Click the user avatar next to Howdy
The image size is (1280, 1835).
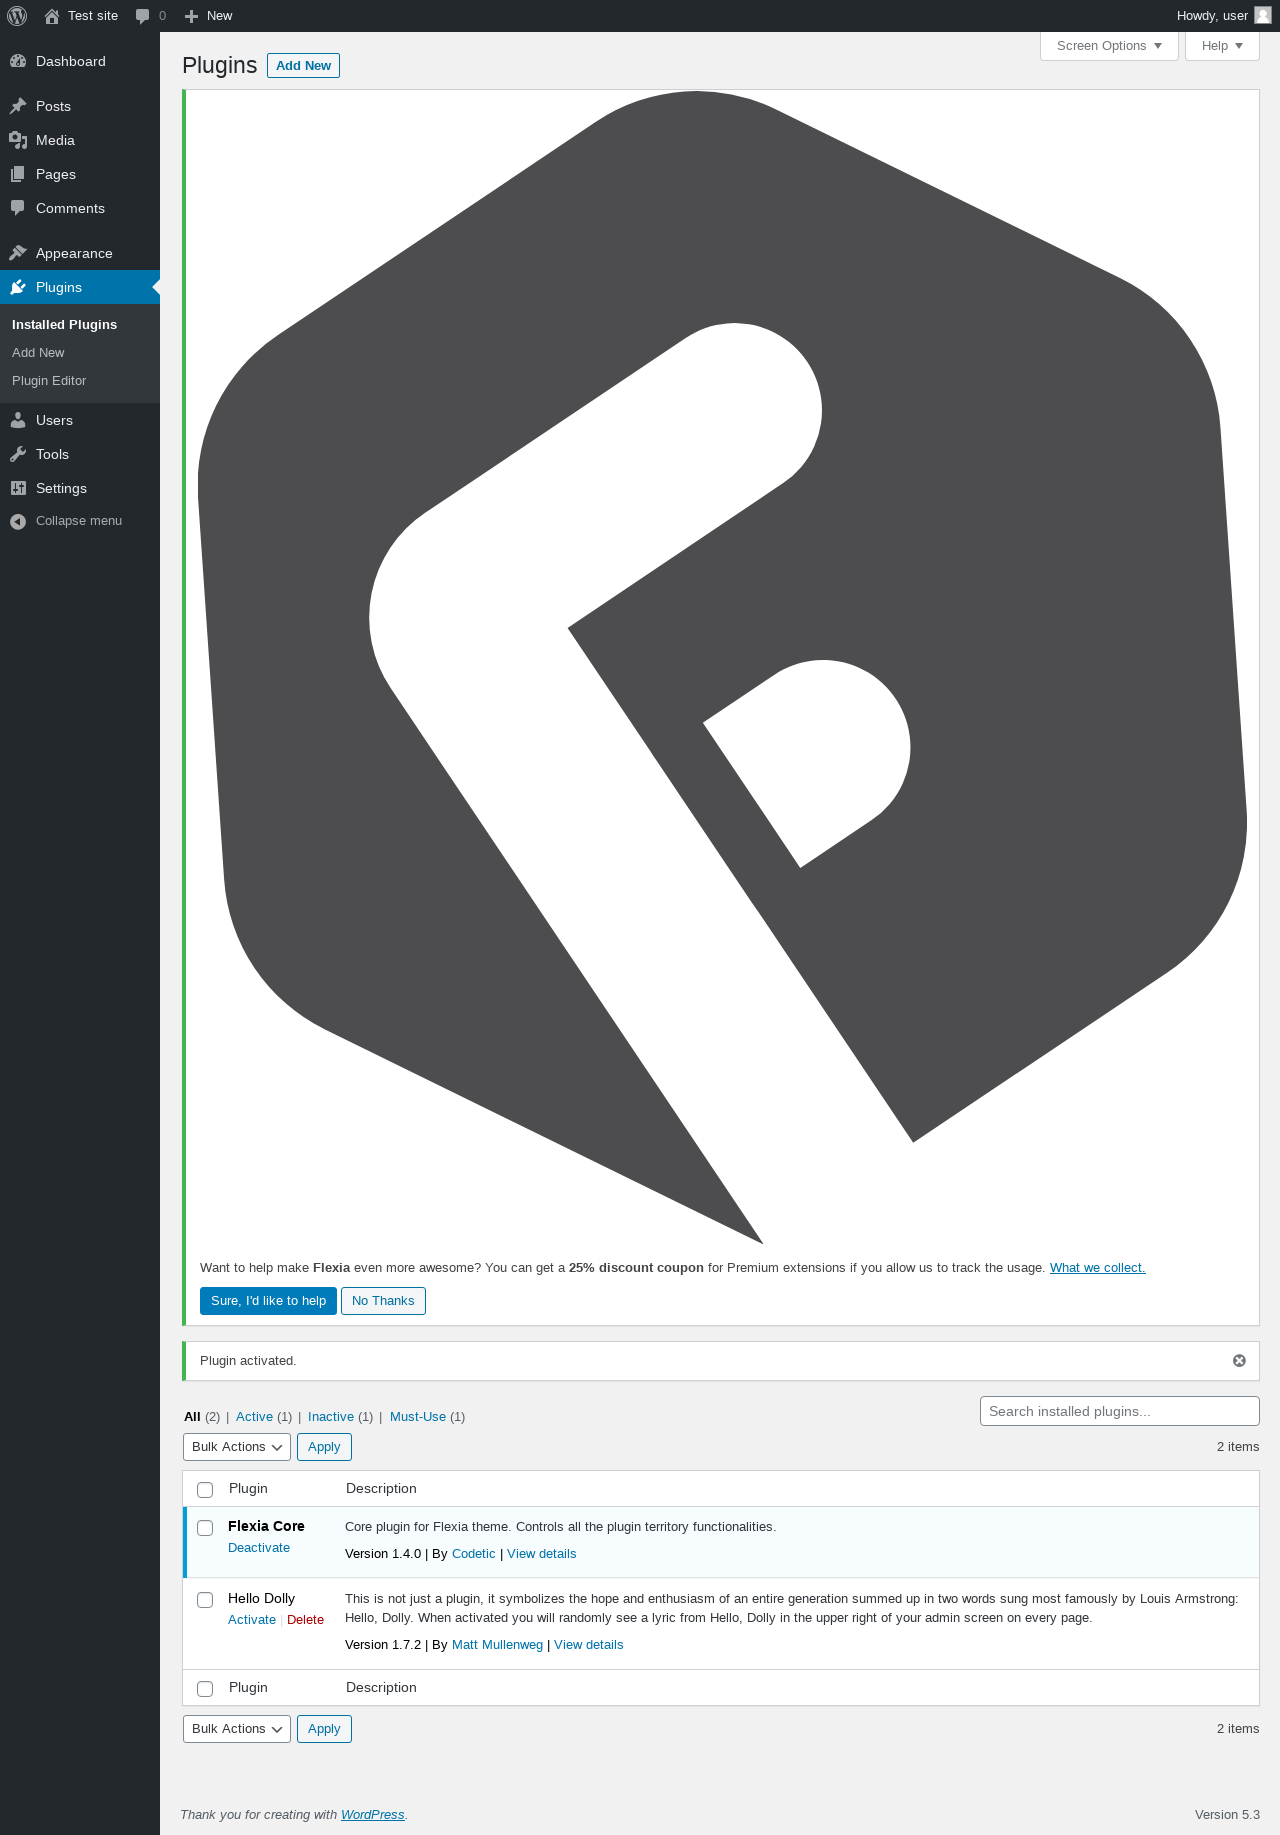[1263, 15]
